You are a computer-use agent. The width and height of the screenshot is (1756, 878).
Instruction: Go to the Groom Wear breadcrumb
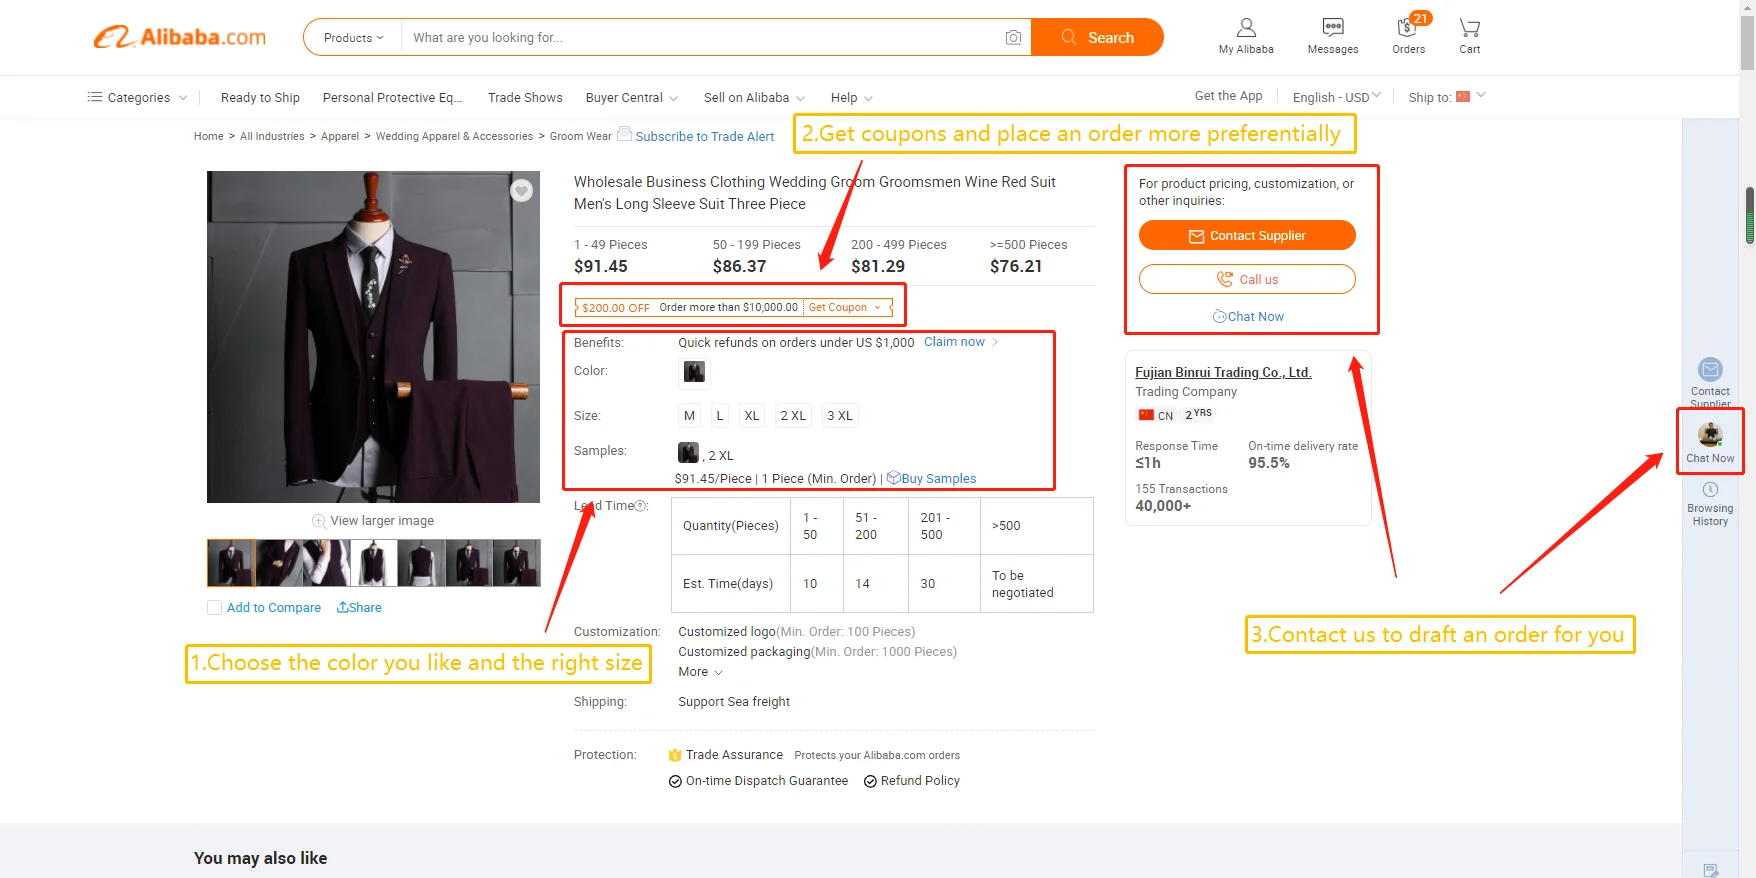[x=580, y=136]
